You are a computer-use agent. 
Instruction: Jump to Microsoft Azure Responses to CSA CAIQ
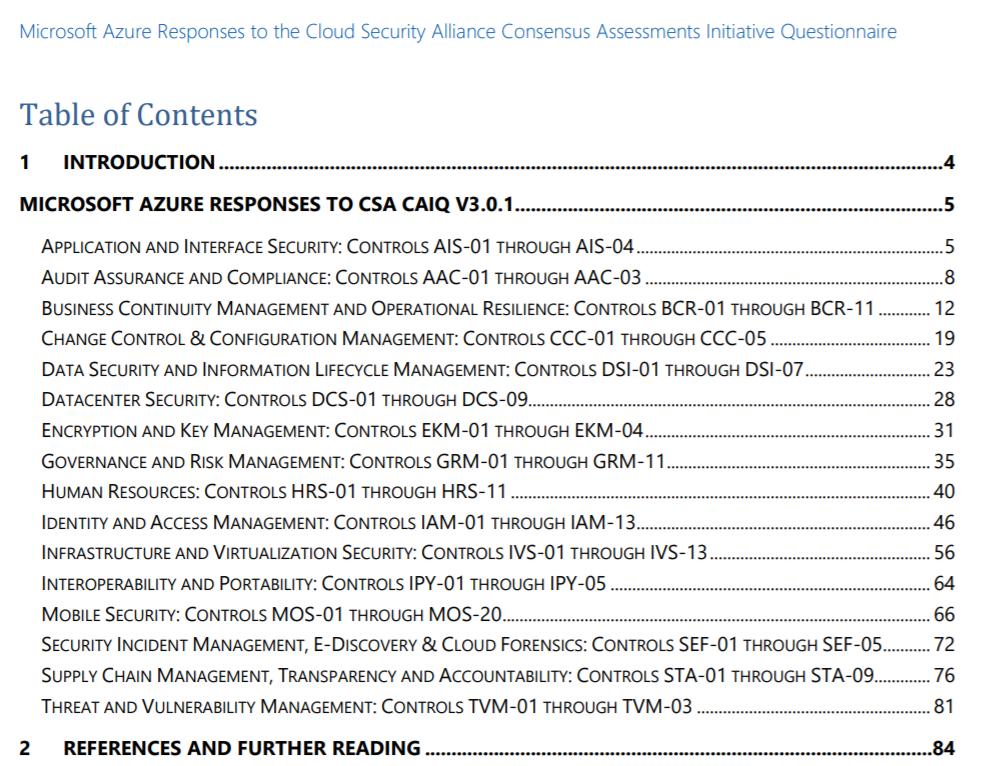pos(487,204)
